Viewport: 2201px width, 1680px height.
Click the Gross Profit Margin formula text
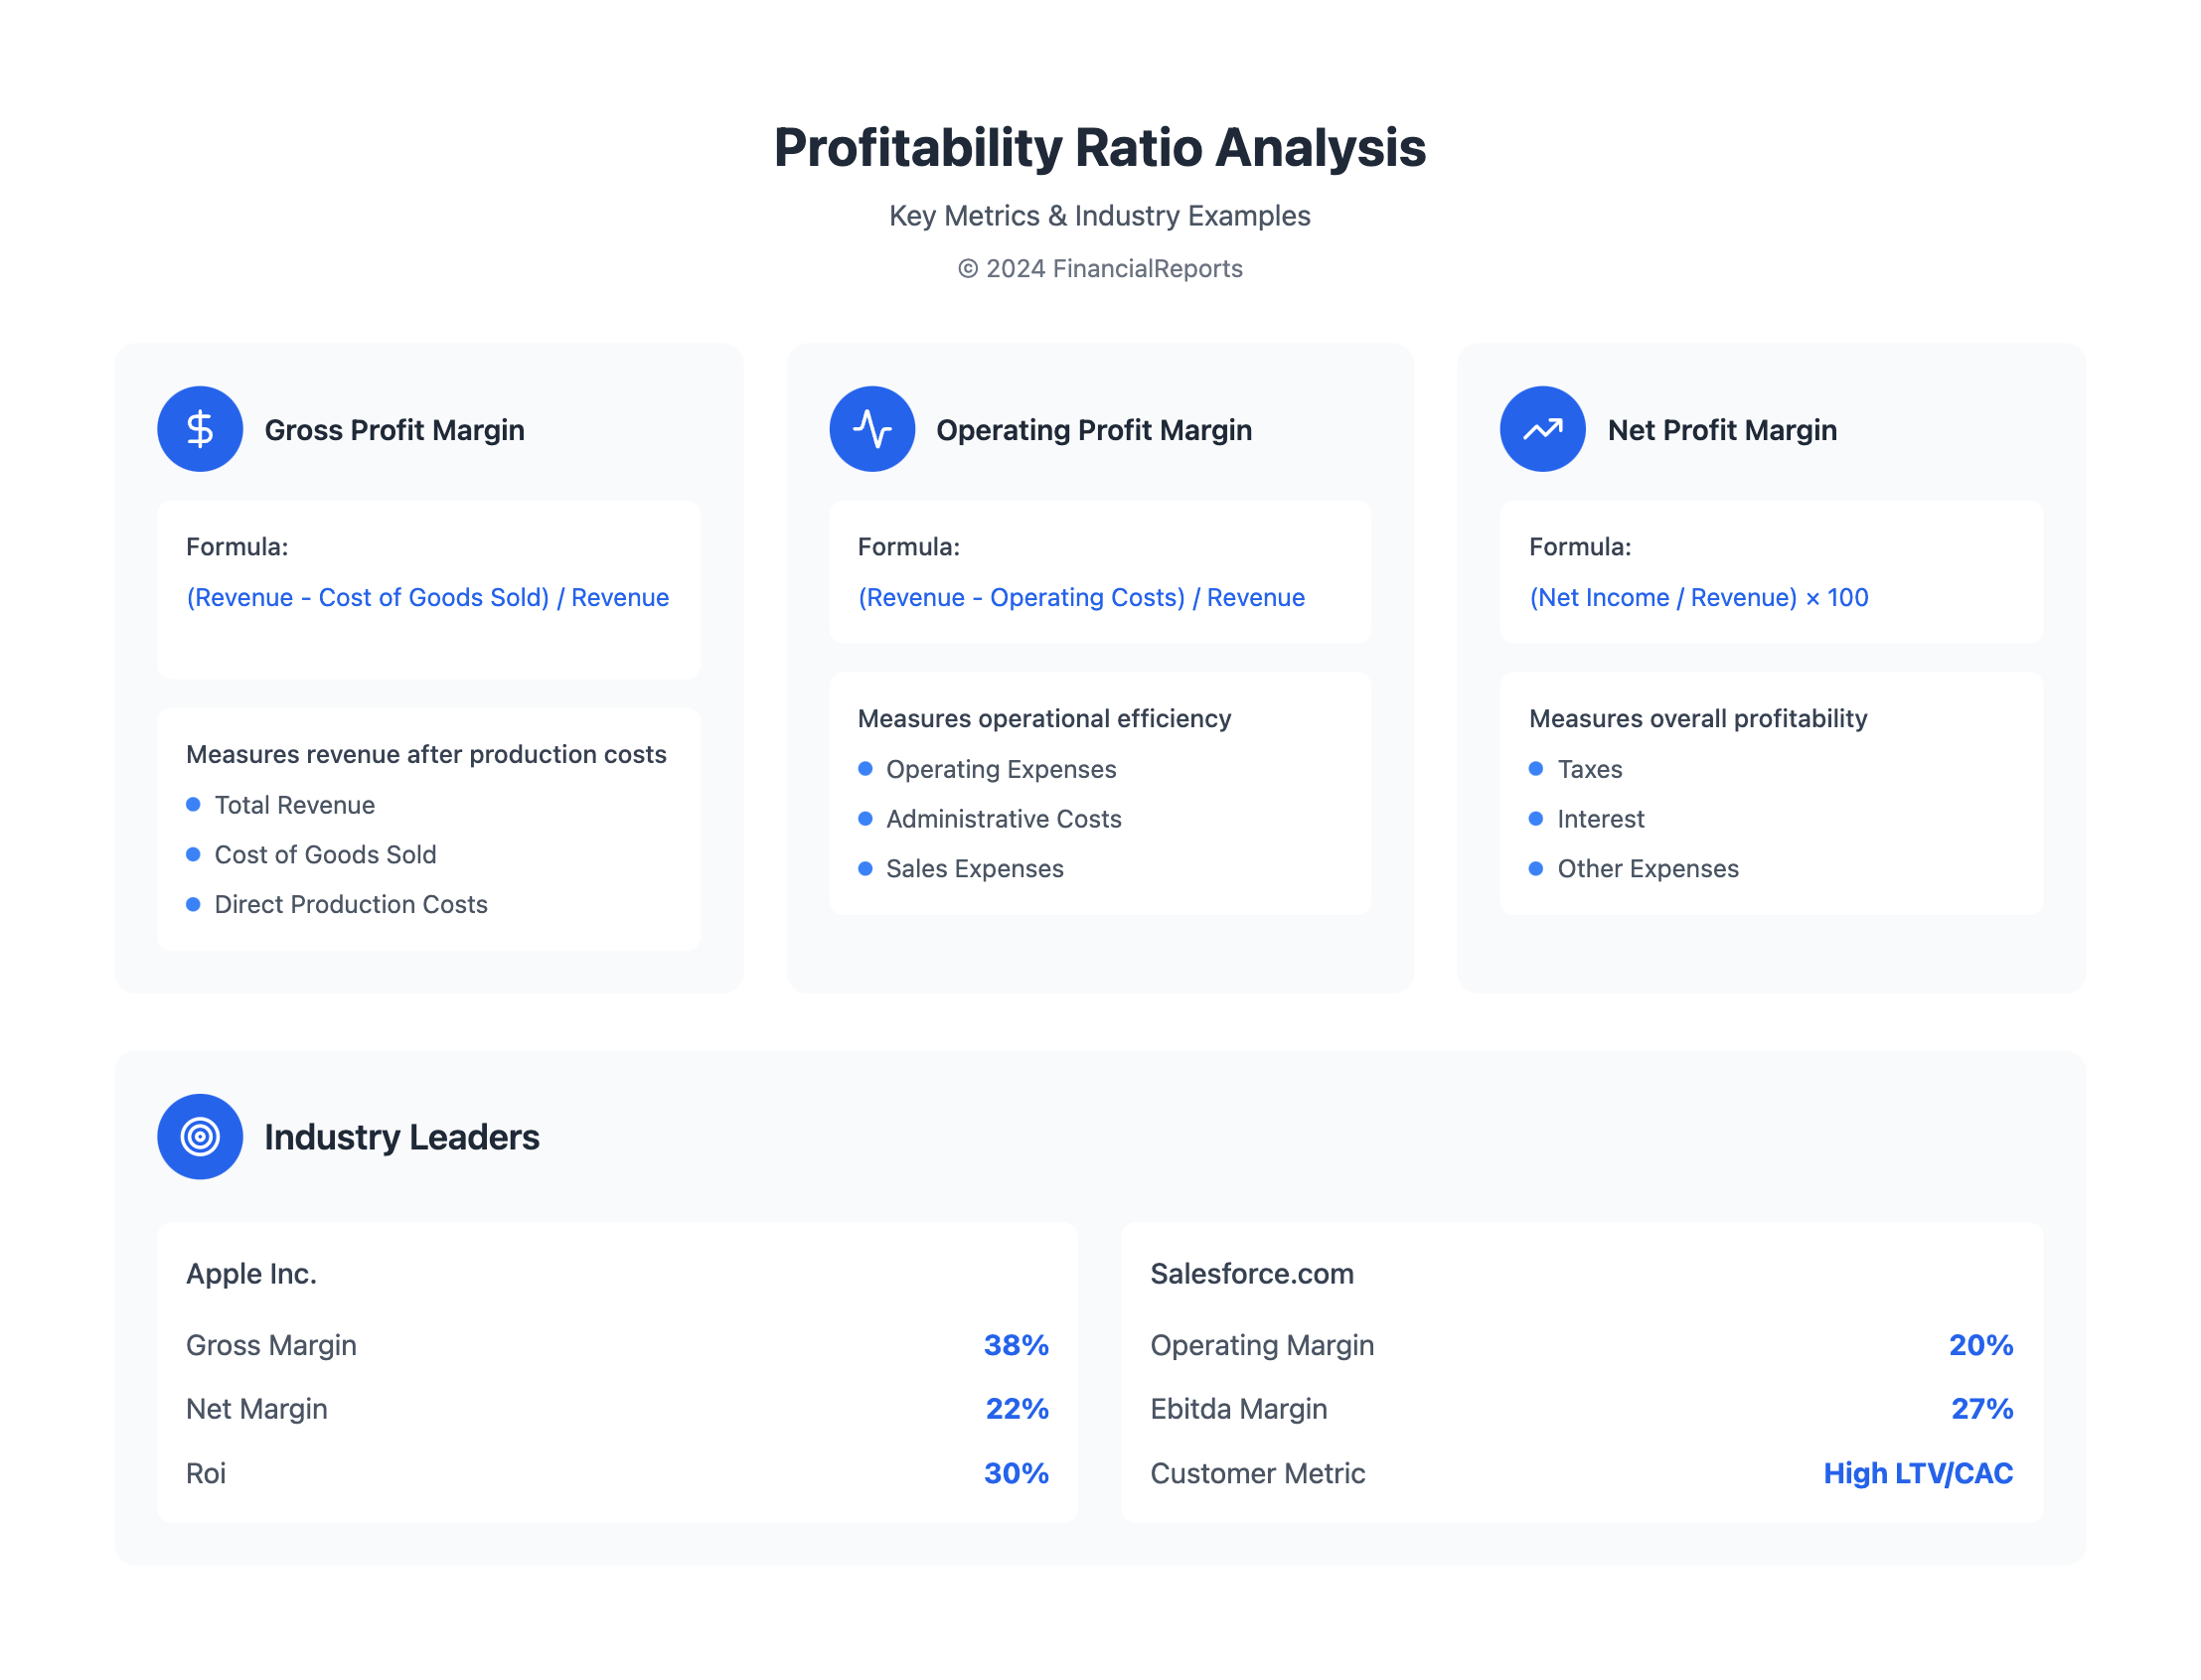click(x=427, y=597)
